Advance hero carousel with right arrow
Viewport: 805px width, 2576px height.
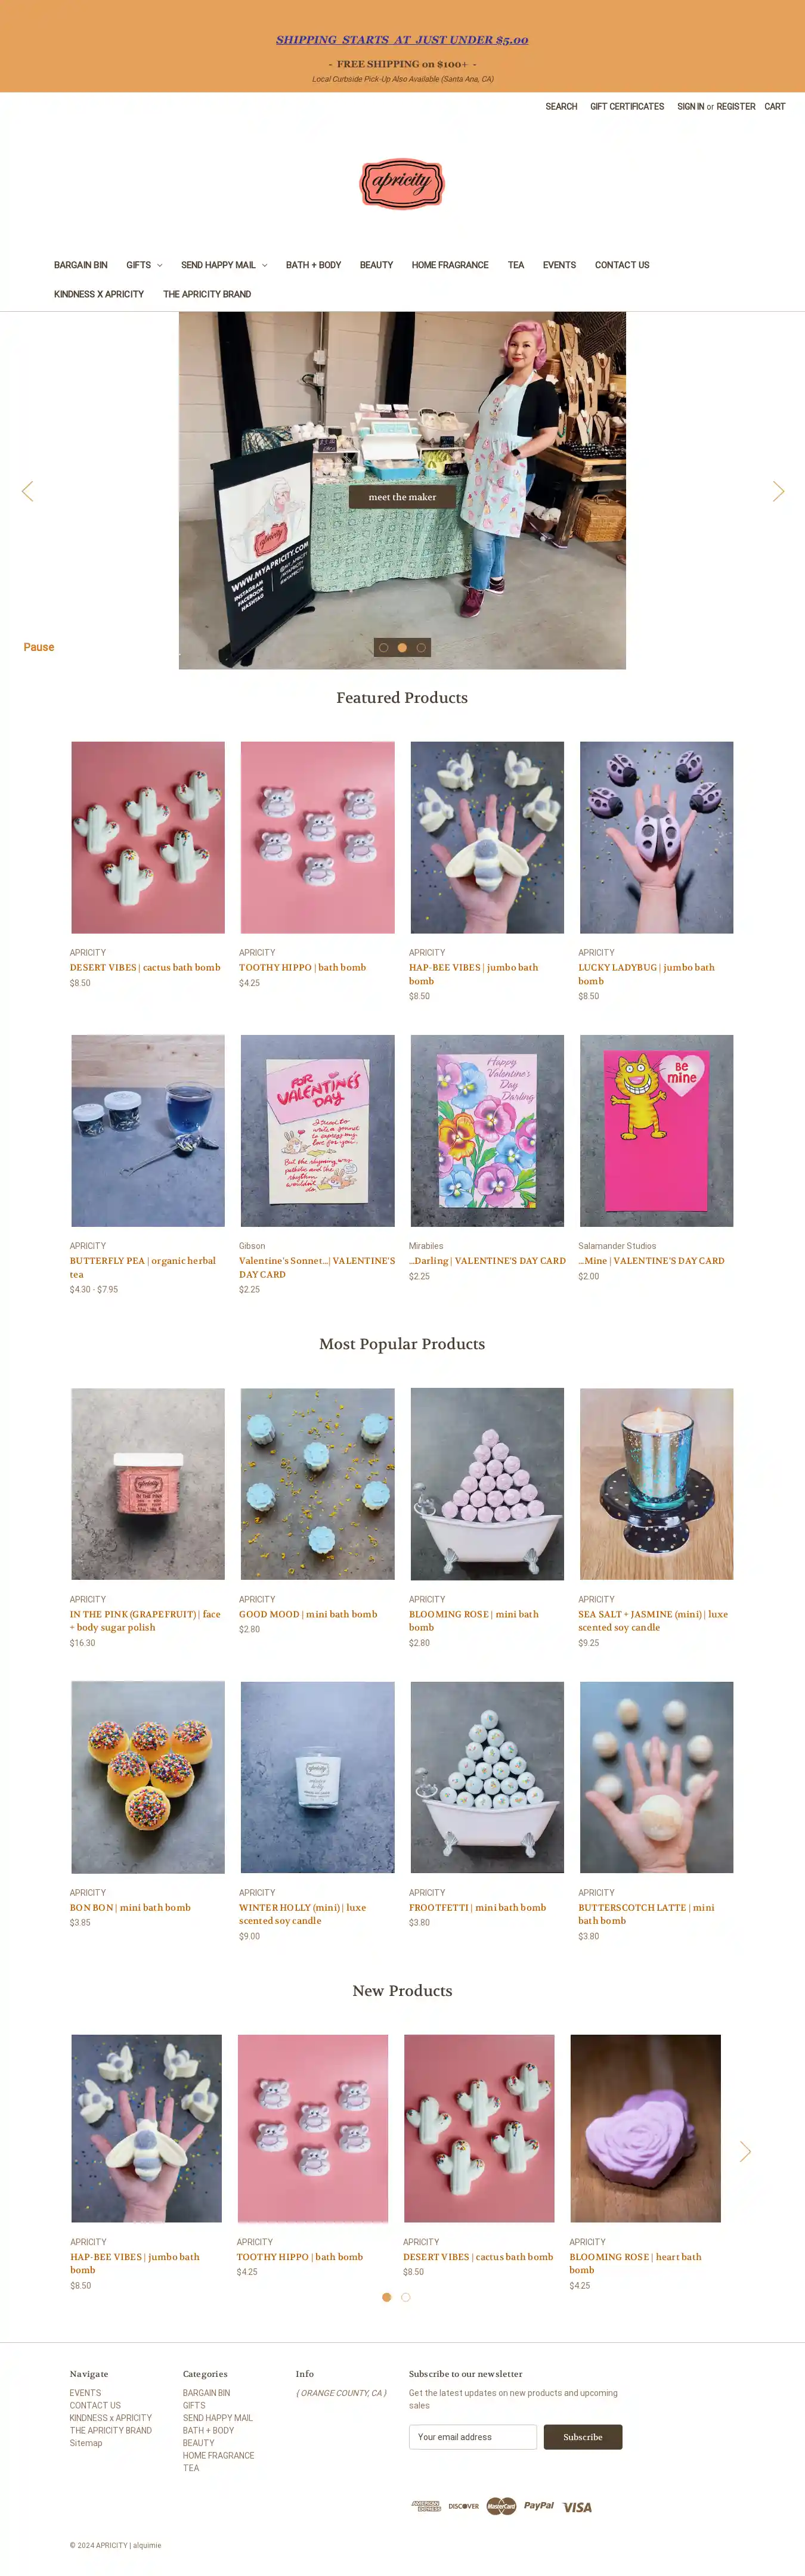[x=778, y=491]
